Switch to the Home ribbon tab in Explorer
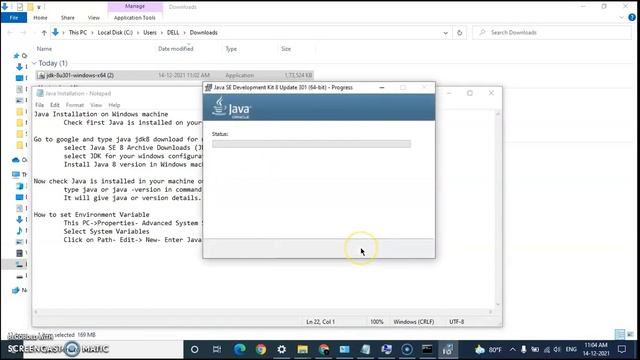Image resolution: width=640 pixels, height=360 pixels. click(x=40, y=18)
